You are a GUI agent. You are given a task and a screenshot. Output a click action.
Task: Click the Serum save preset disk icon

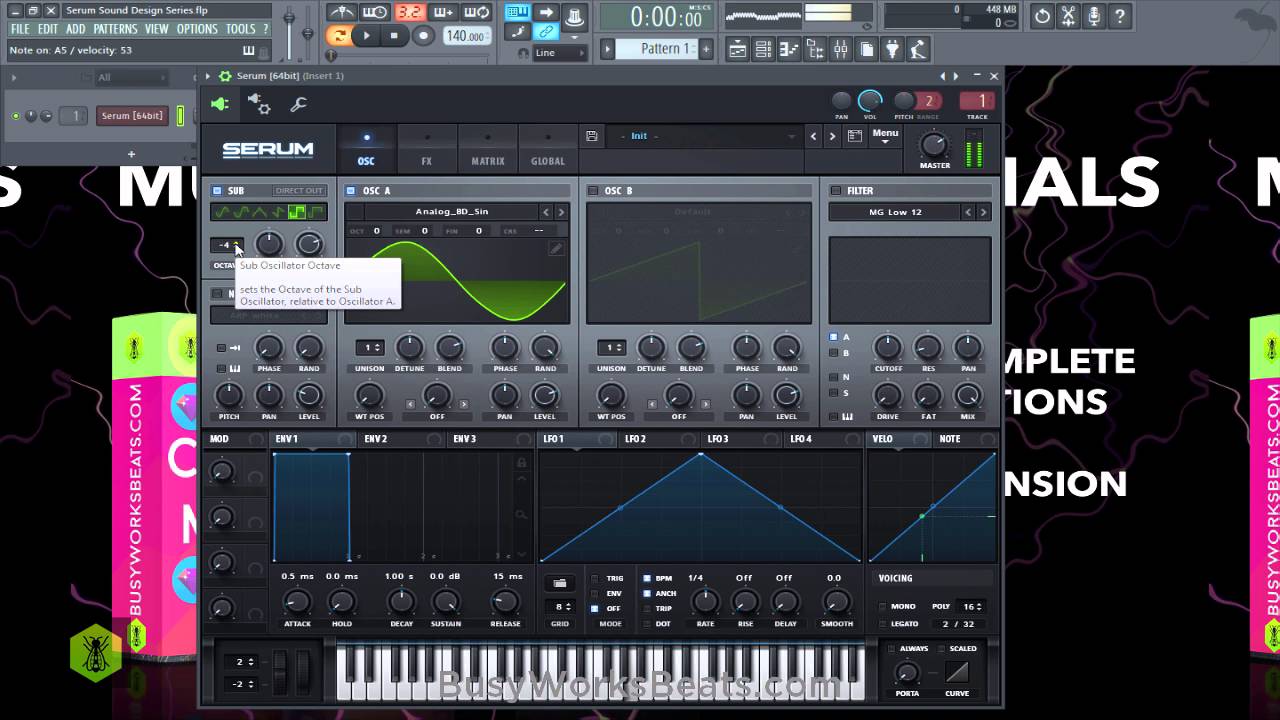tap(592, 136)
